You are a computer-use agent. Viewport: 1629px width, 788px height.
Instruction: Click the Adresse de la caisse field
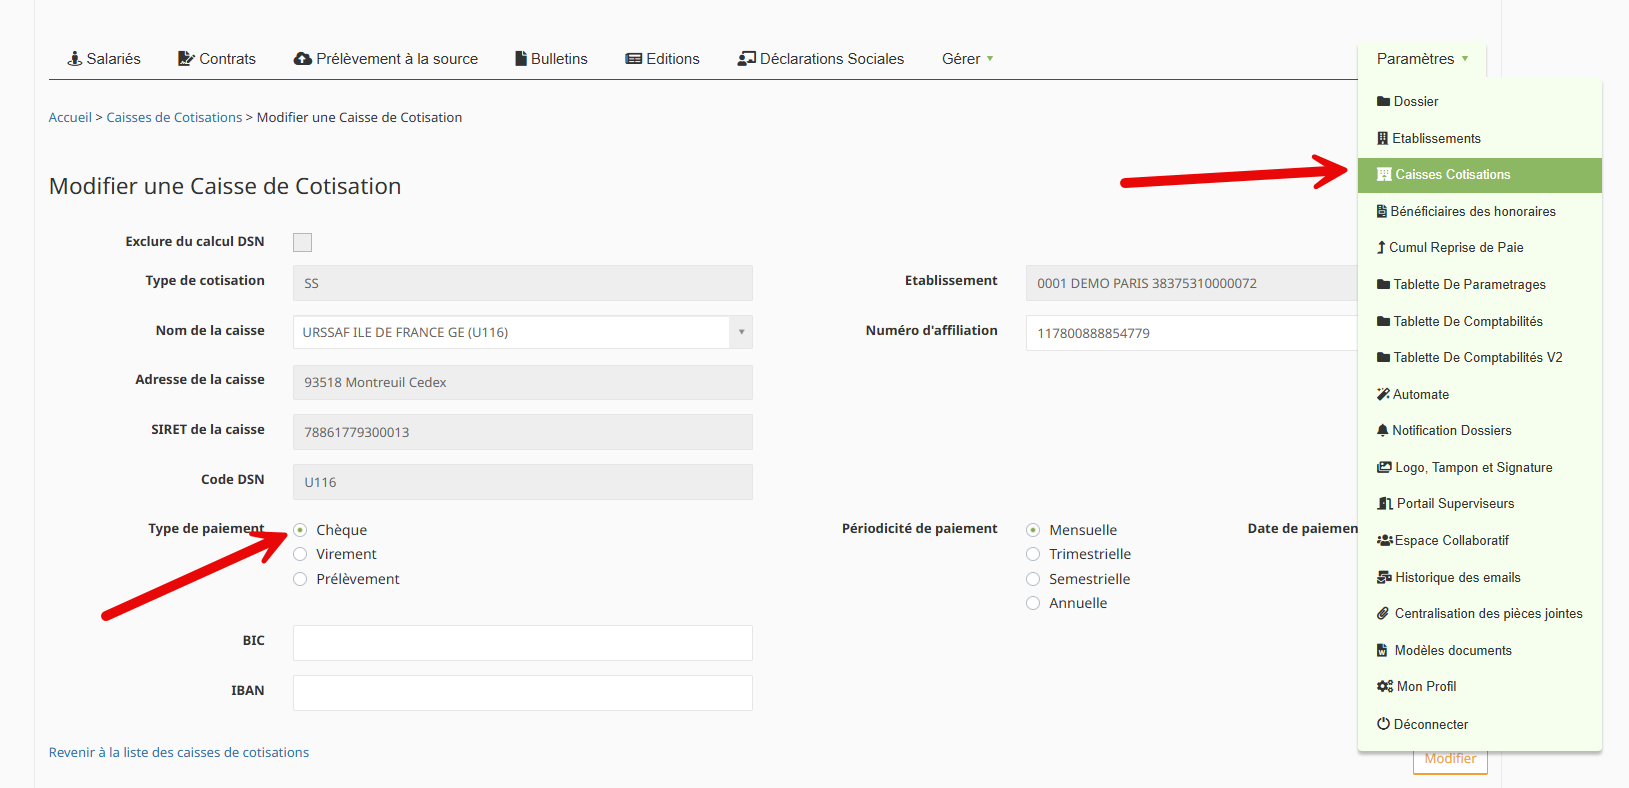click(x=523, y=383)
